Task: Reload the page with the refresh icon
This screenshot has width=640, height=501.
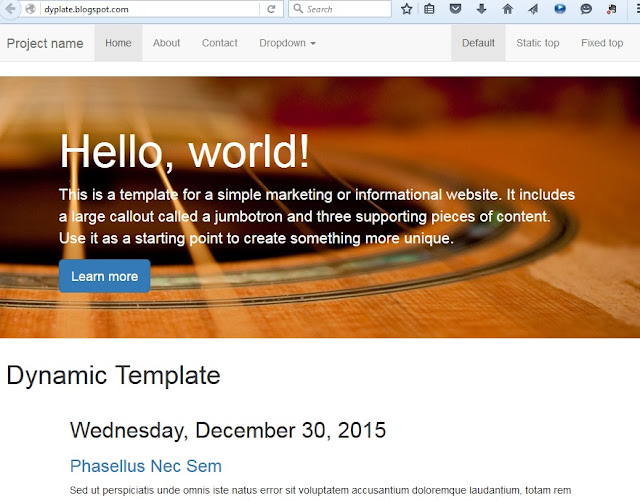Action: coord(271,9)
